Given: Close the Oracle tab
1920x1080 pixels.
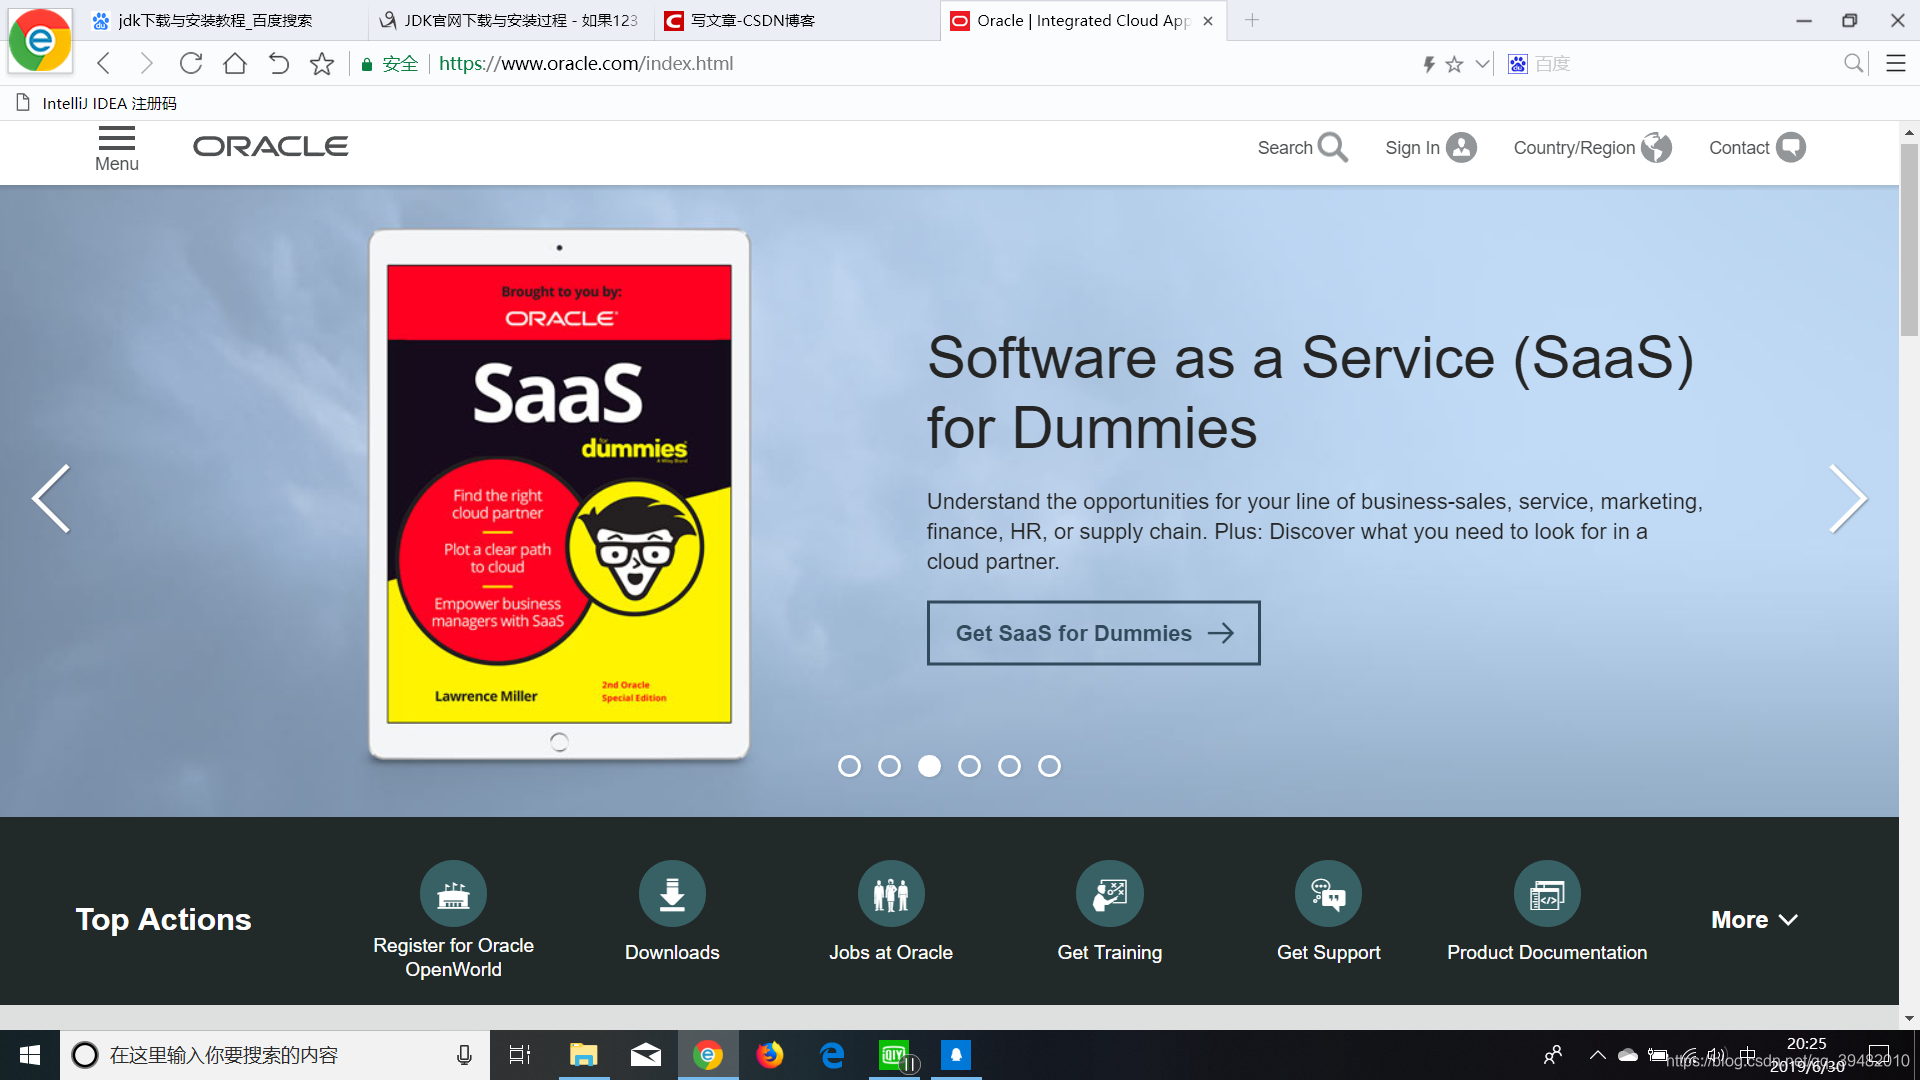Looking at the screenshot, I should (1208, 20).
